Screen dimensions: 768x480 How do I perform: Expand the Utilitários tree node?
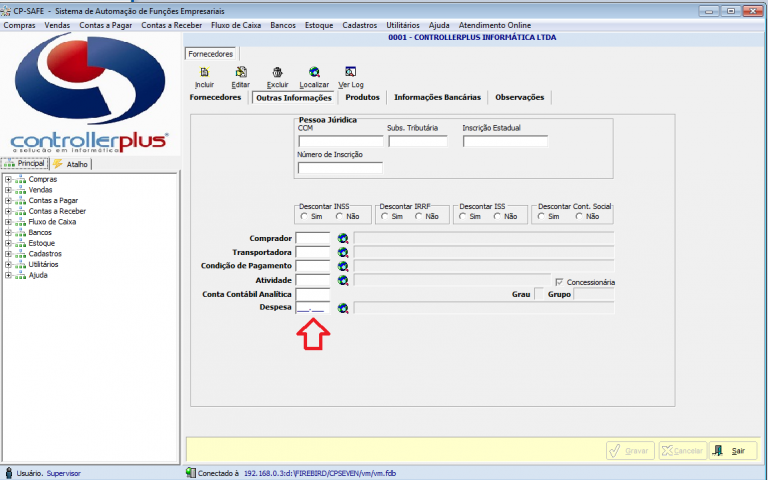click(x=8, y=264)
